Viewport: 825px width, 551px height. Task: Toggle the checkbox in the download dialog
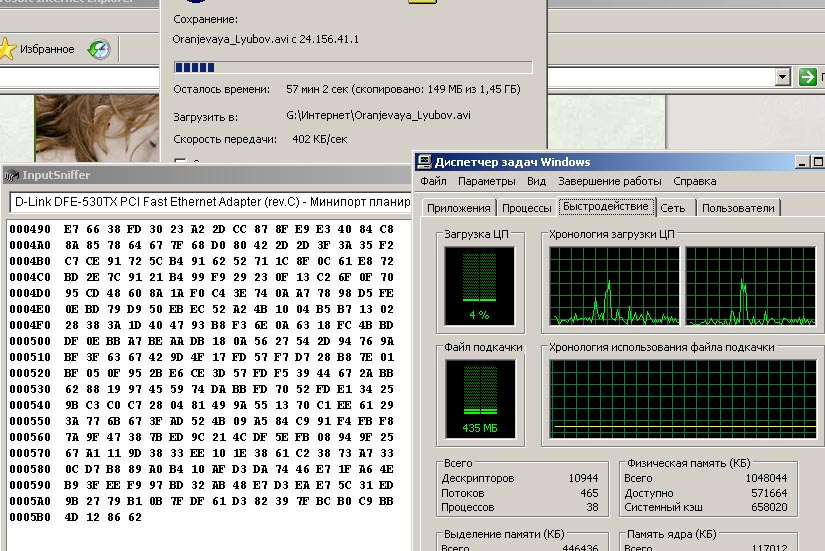(x=181, y=161)
